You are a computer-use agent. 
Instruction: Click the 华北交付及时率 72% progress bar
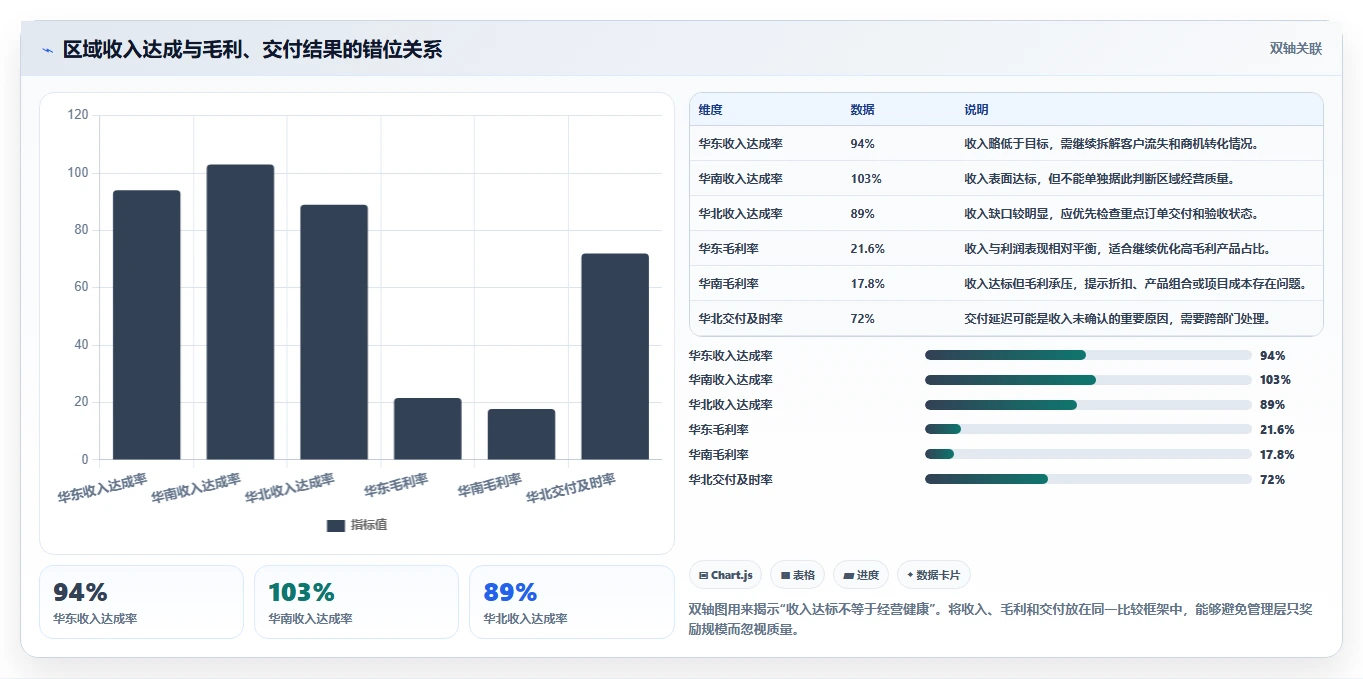tap(1088, 479)
